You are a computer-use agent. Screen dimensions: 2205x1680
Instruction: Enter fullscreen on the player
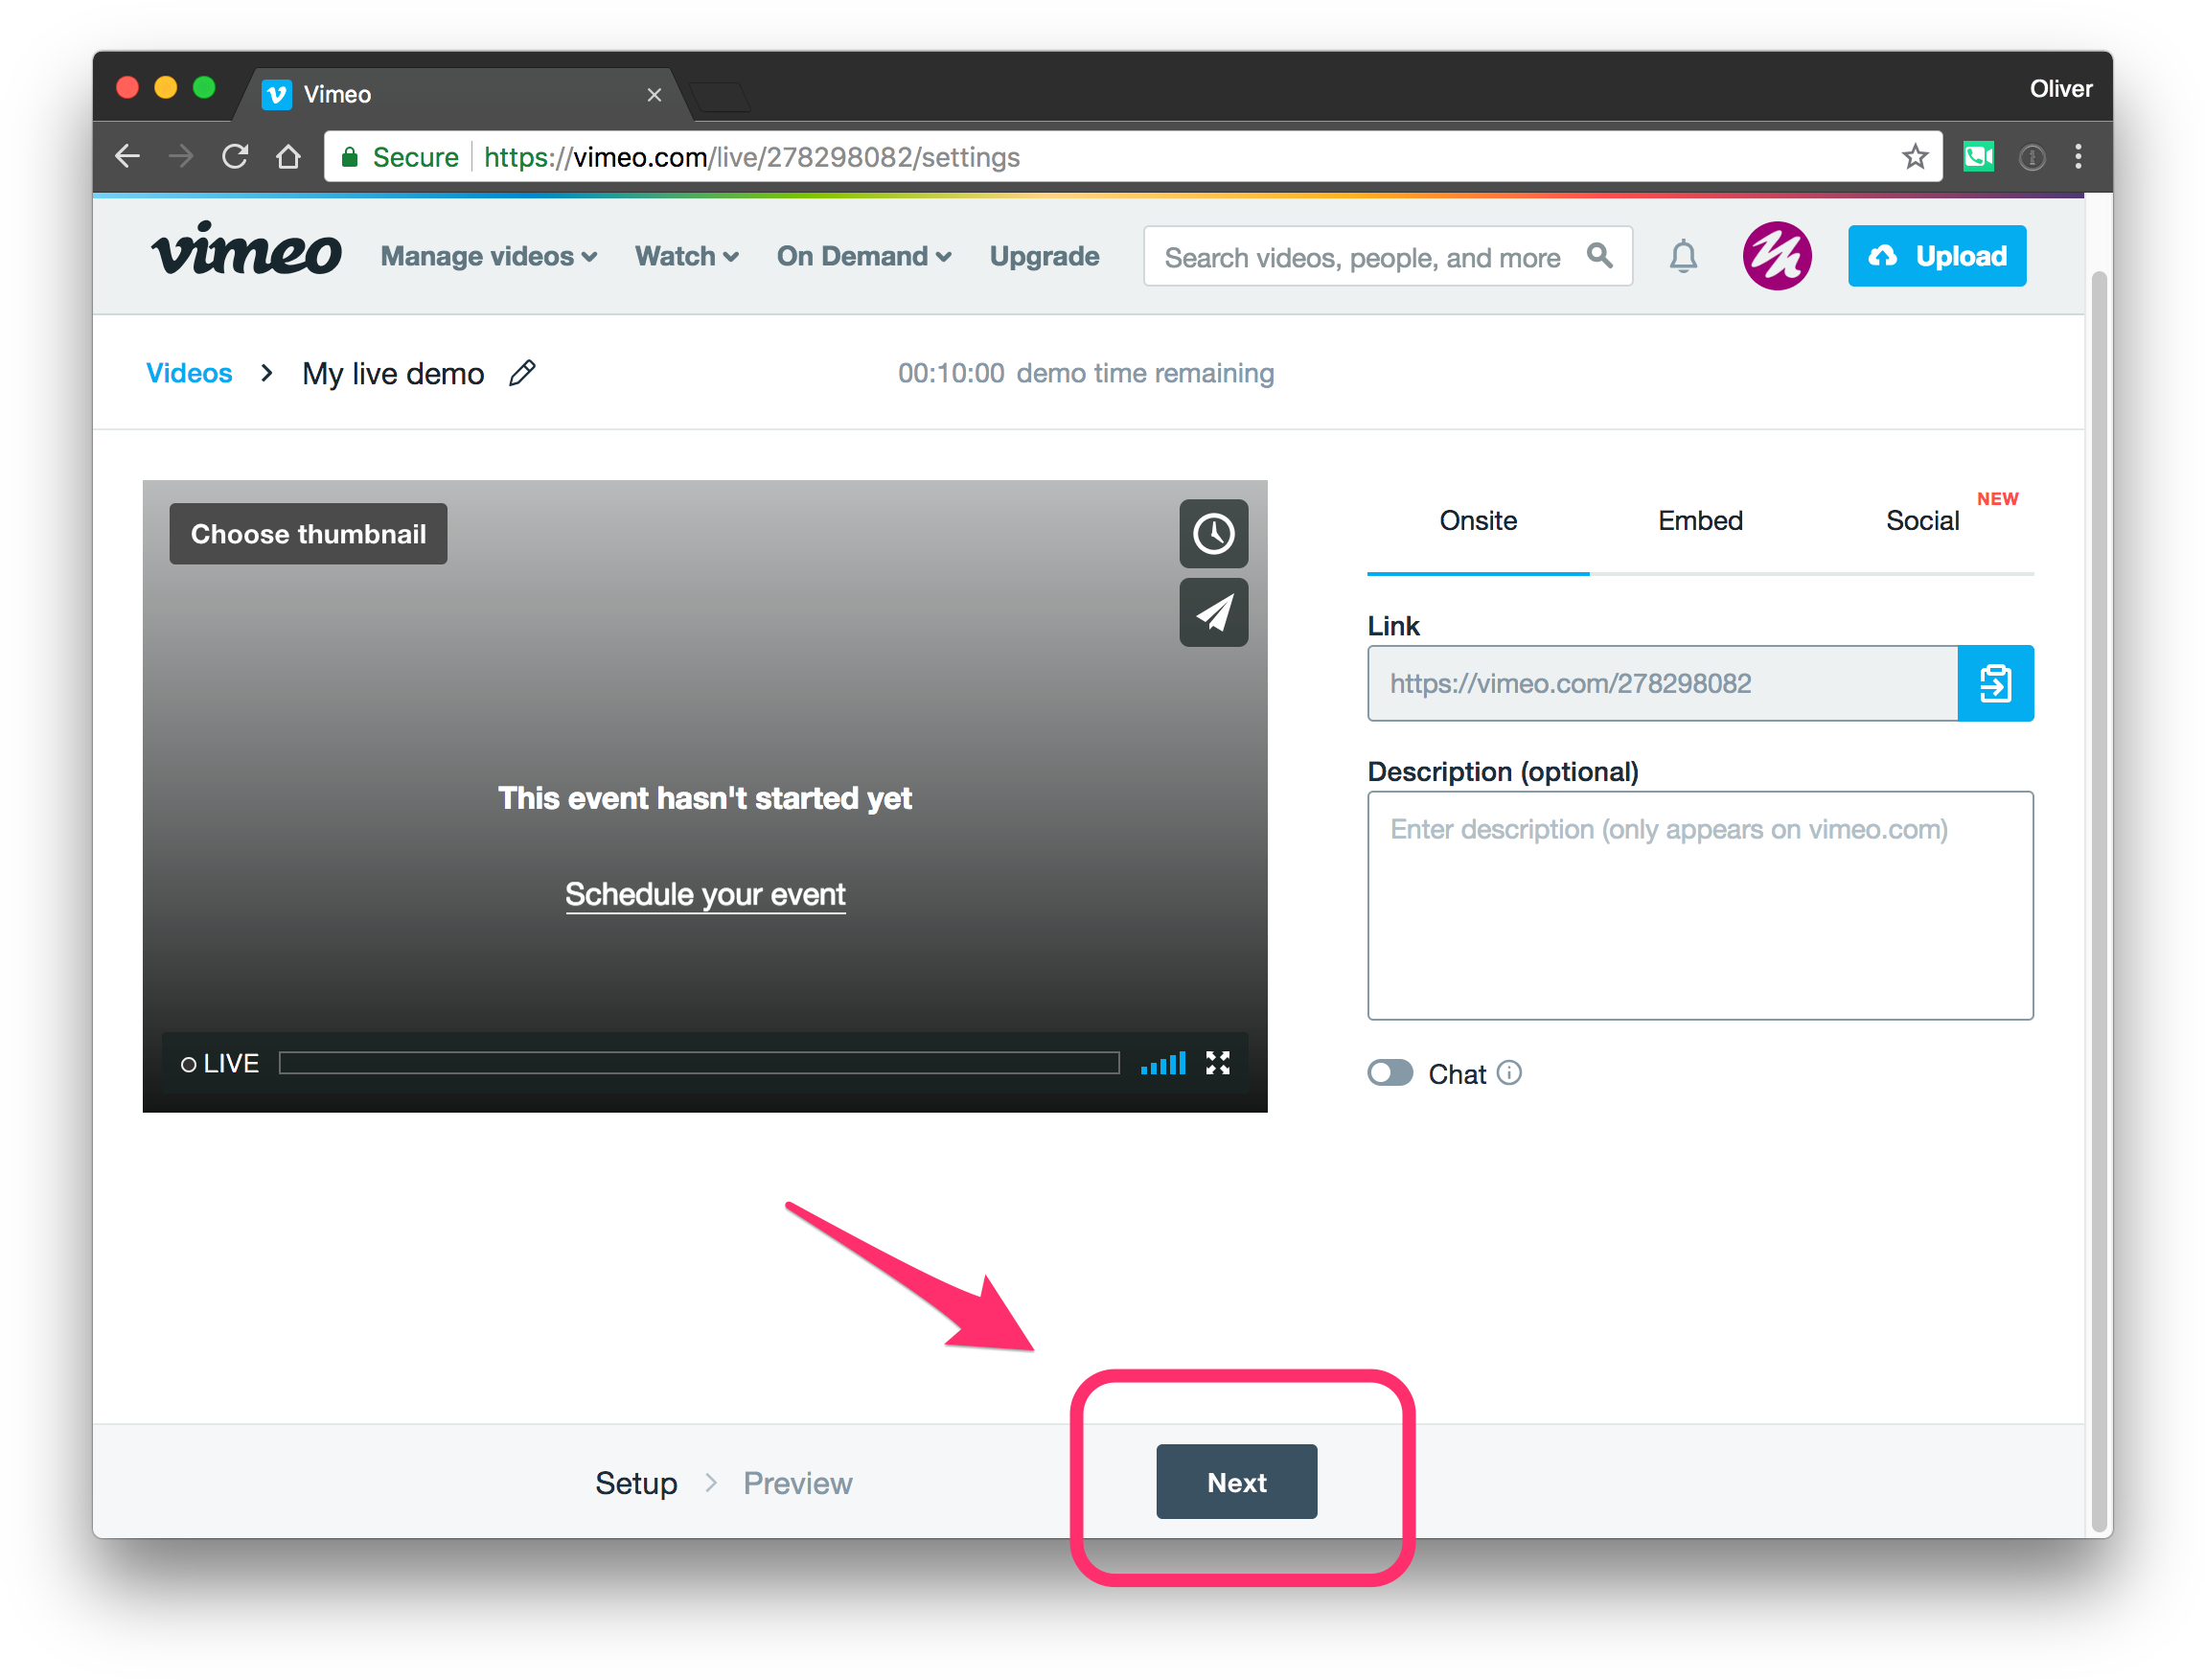(1218, 1063)
